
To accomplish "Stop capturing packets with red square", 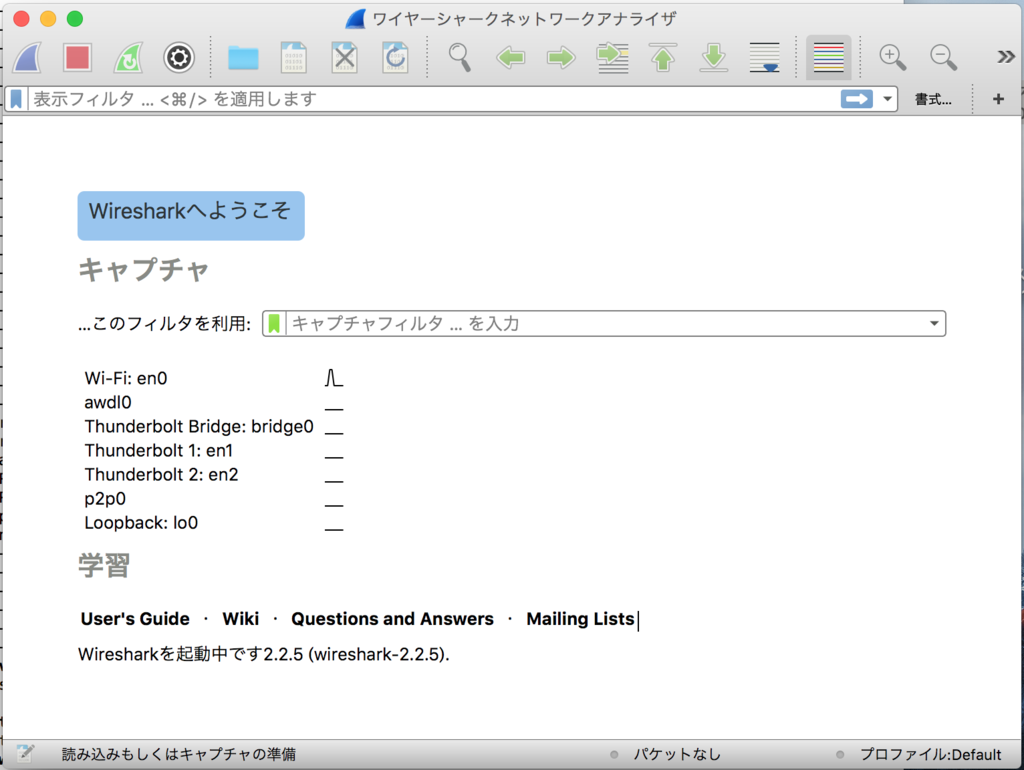I will 77,57.
